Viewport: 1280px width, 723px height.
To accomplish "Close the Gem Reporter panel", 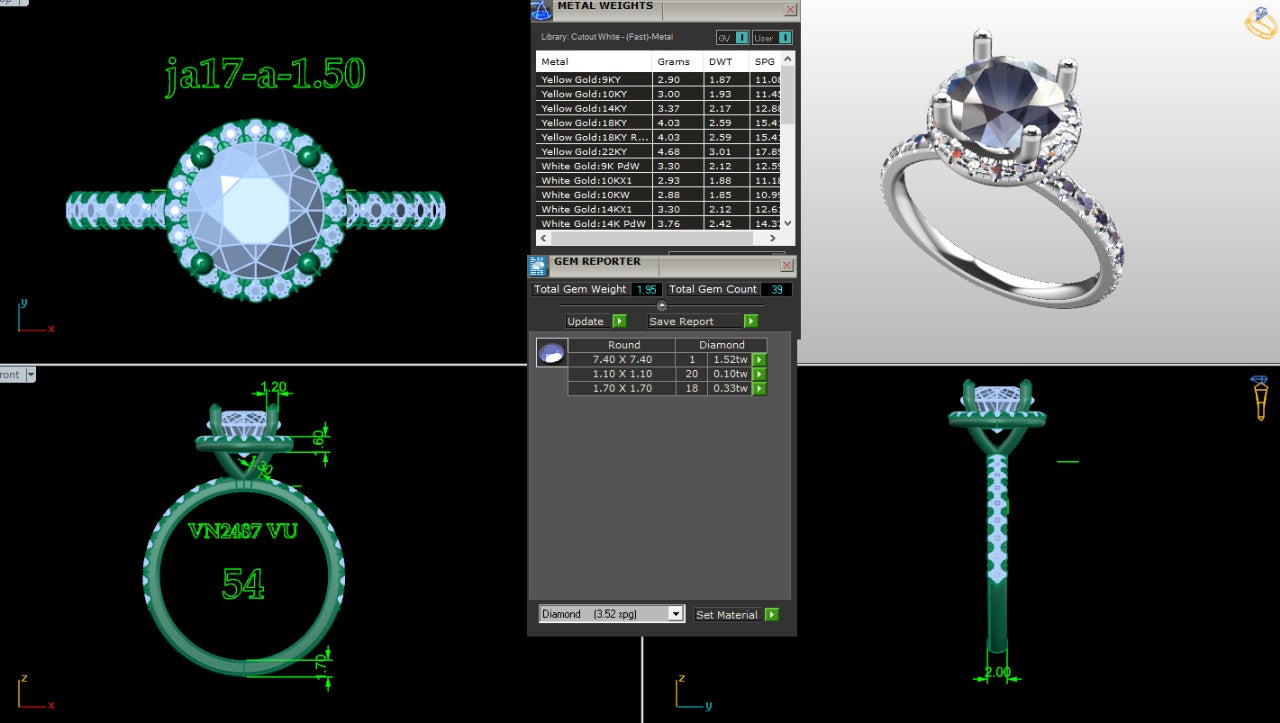I will pyautogui.click(x=787, y=265).
